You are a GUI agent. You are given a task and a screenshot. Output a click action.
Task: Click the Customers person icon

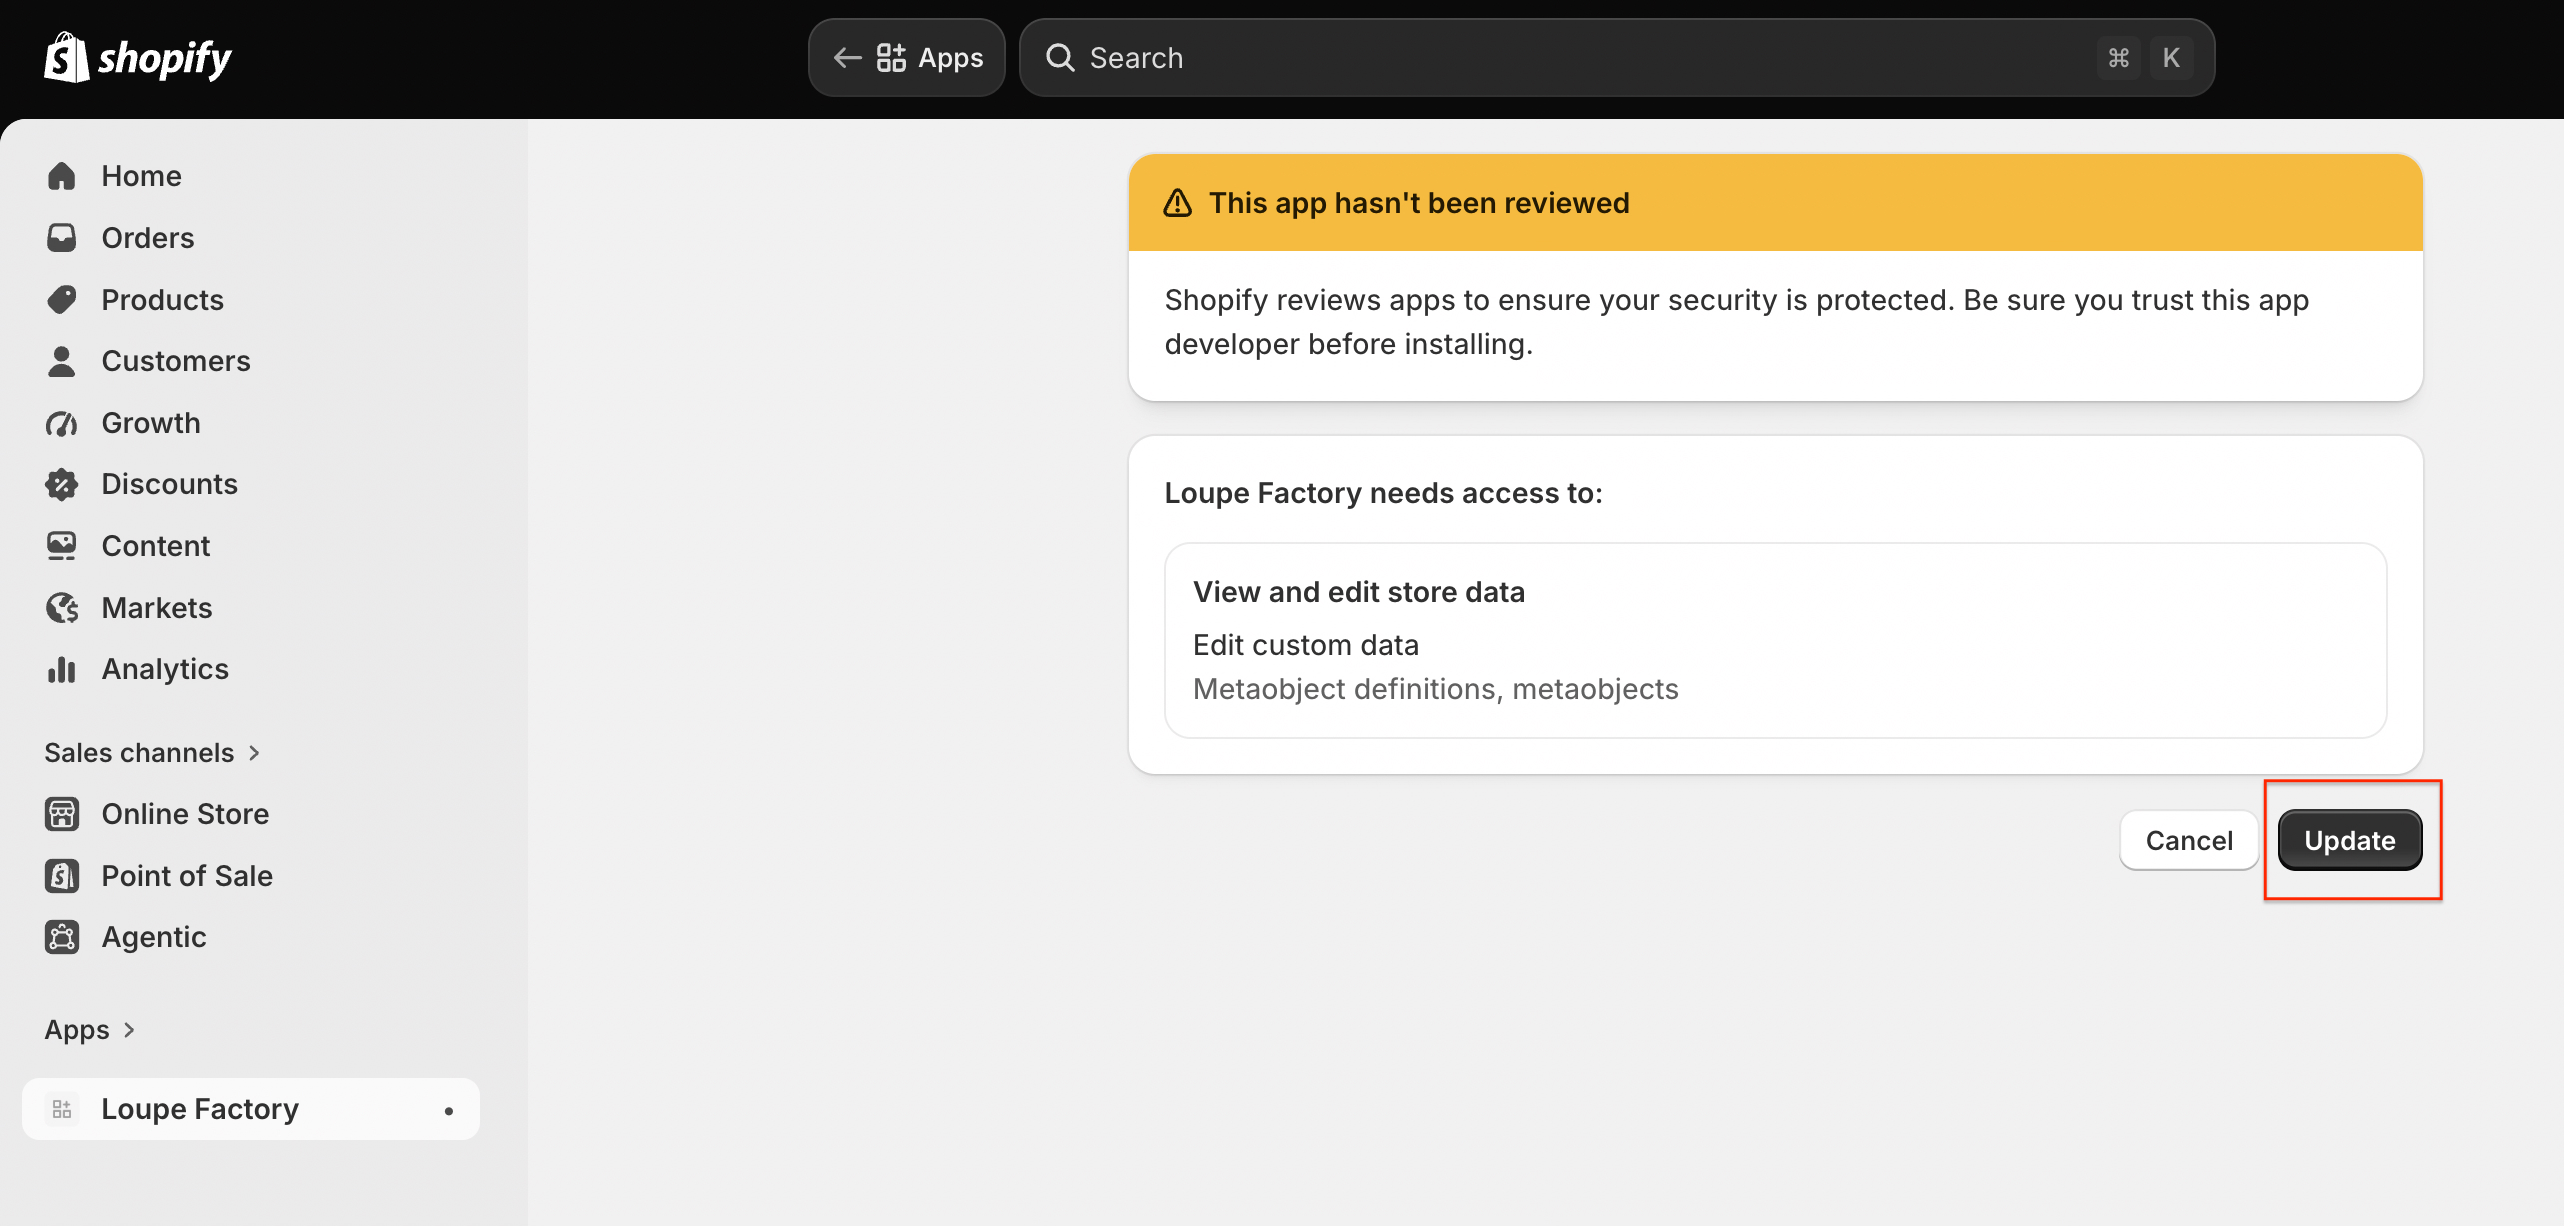pos(62,361)
